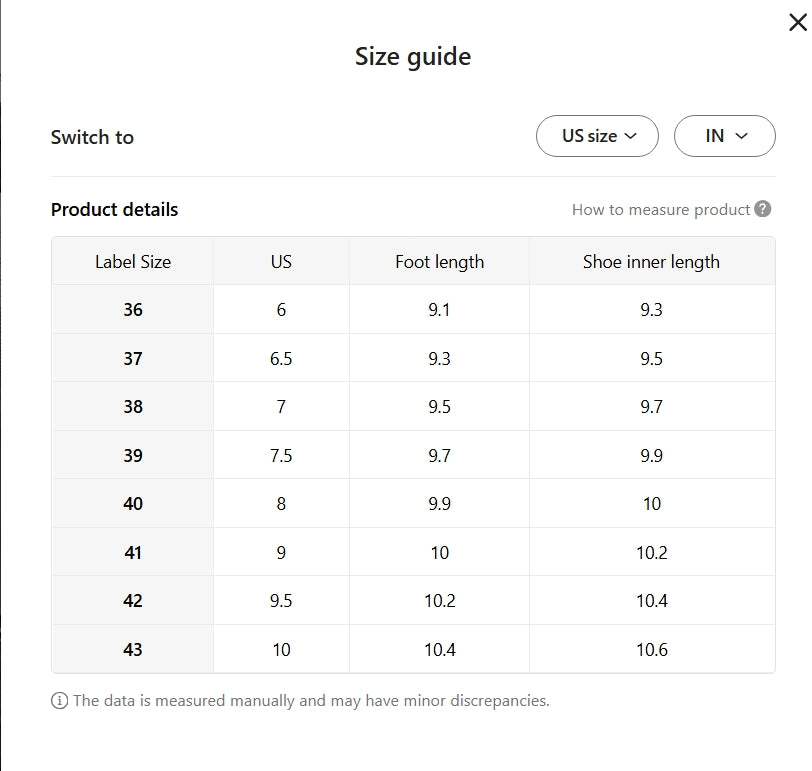
Task: Open the IN unit dropdown
Action: point(725,136)
